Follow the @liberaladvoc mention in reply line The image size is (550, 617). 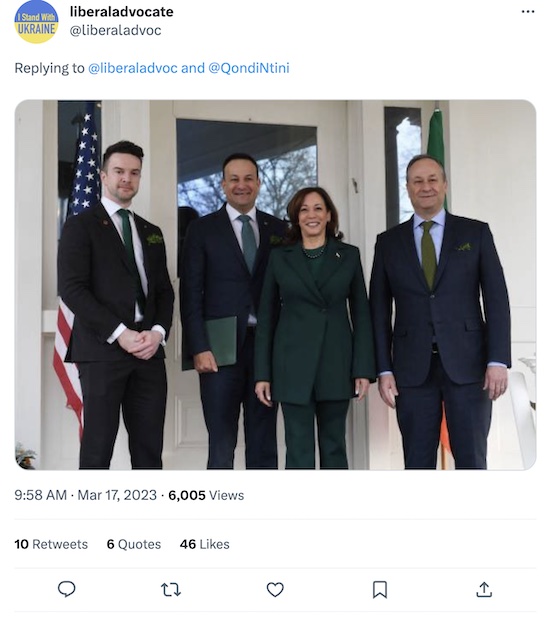coord(133,68)
